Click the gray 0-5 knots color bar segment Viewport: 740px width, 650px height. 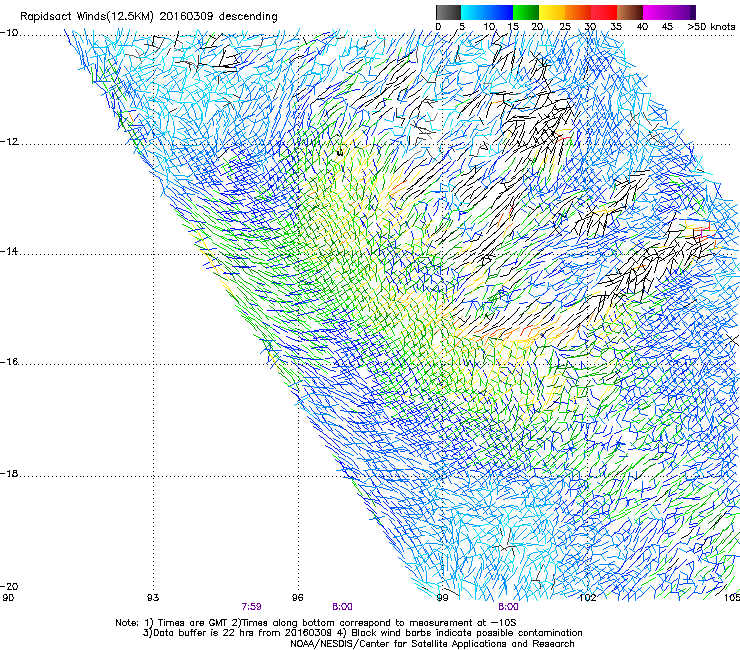[448, 12]
